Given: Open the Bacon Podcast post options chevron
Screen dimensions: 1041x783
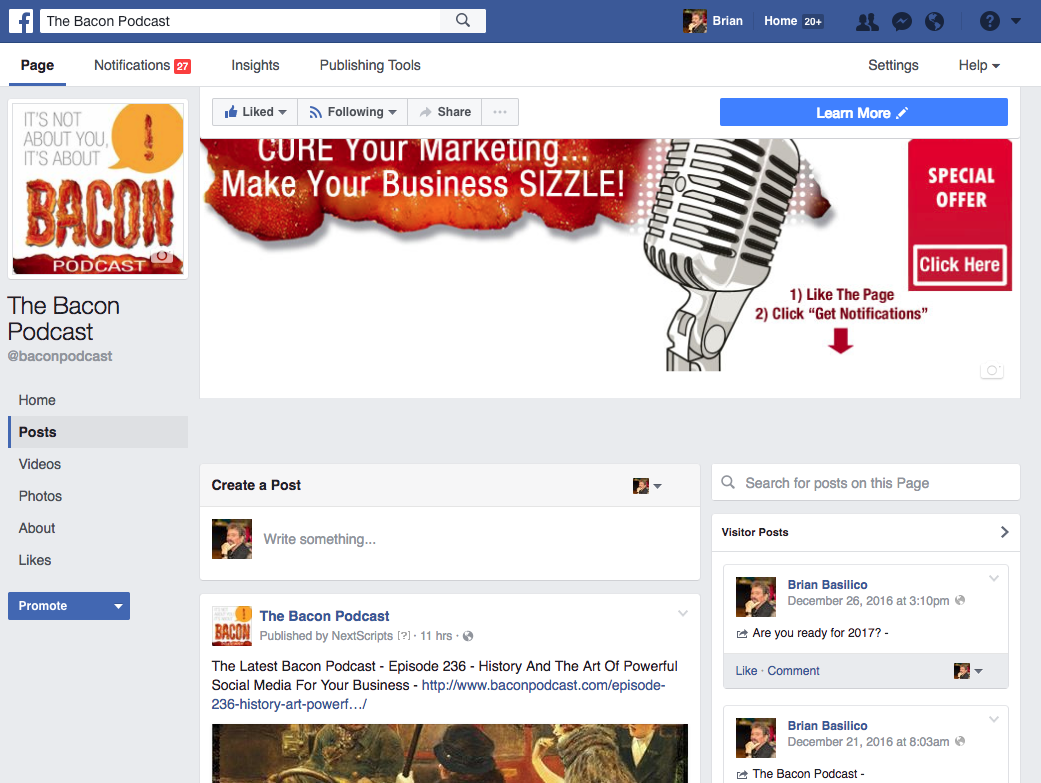Looking at the screenshot, I should coord(682,613).
